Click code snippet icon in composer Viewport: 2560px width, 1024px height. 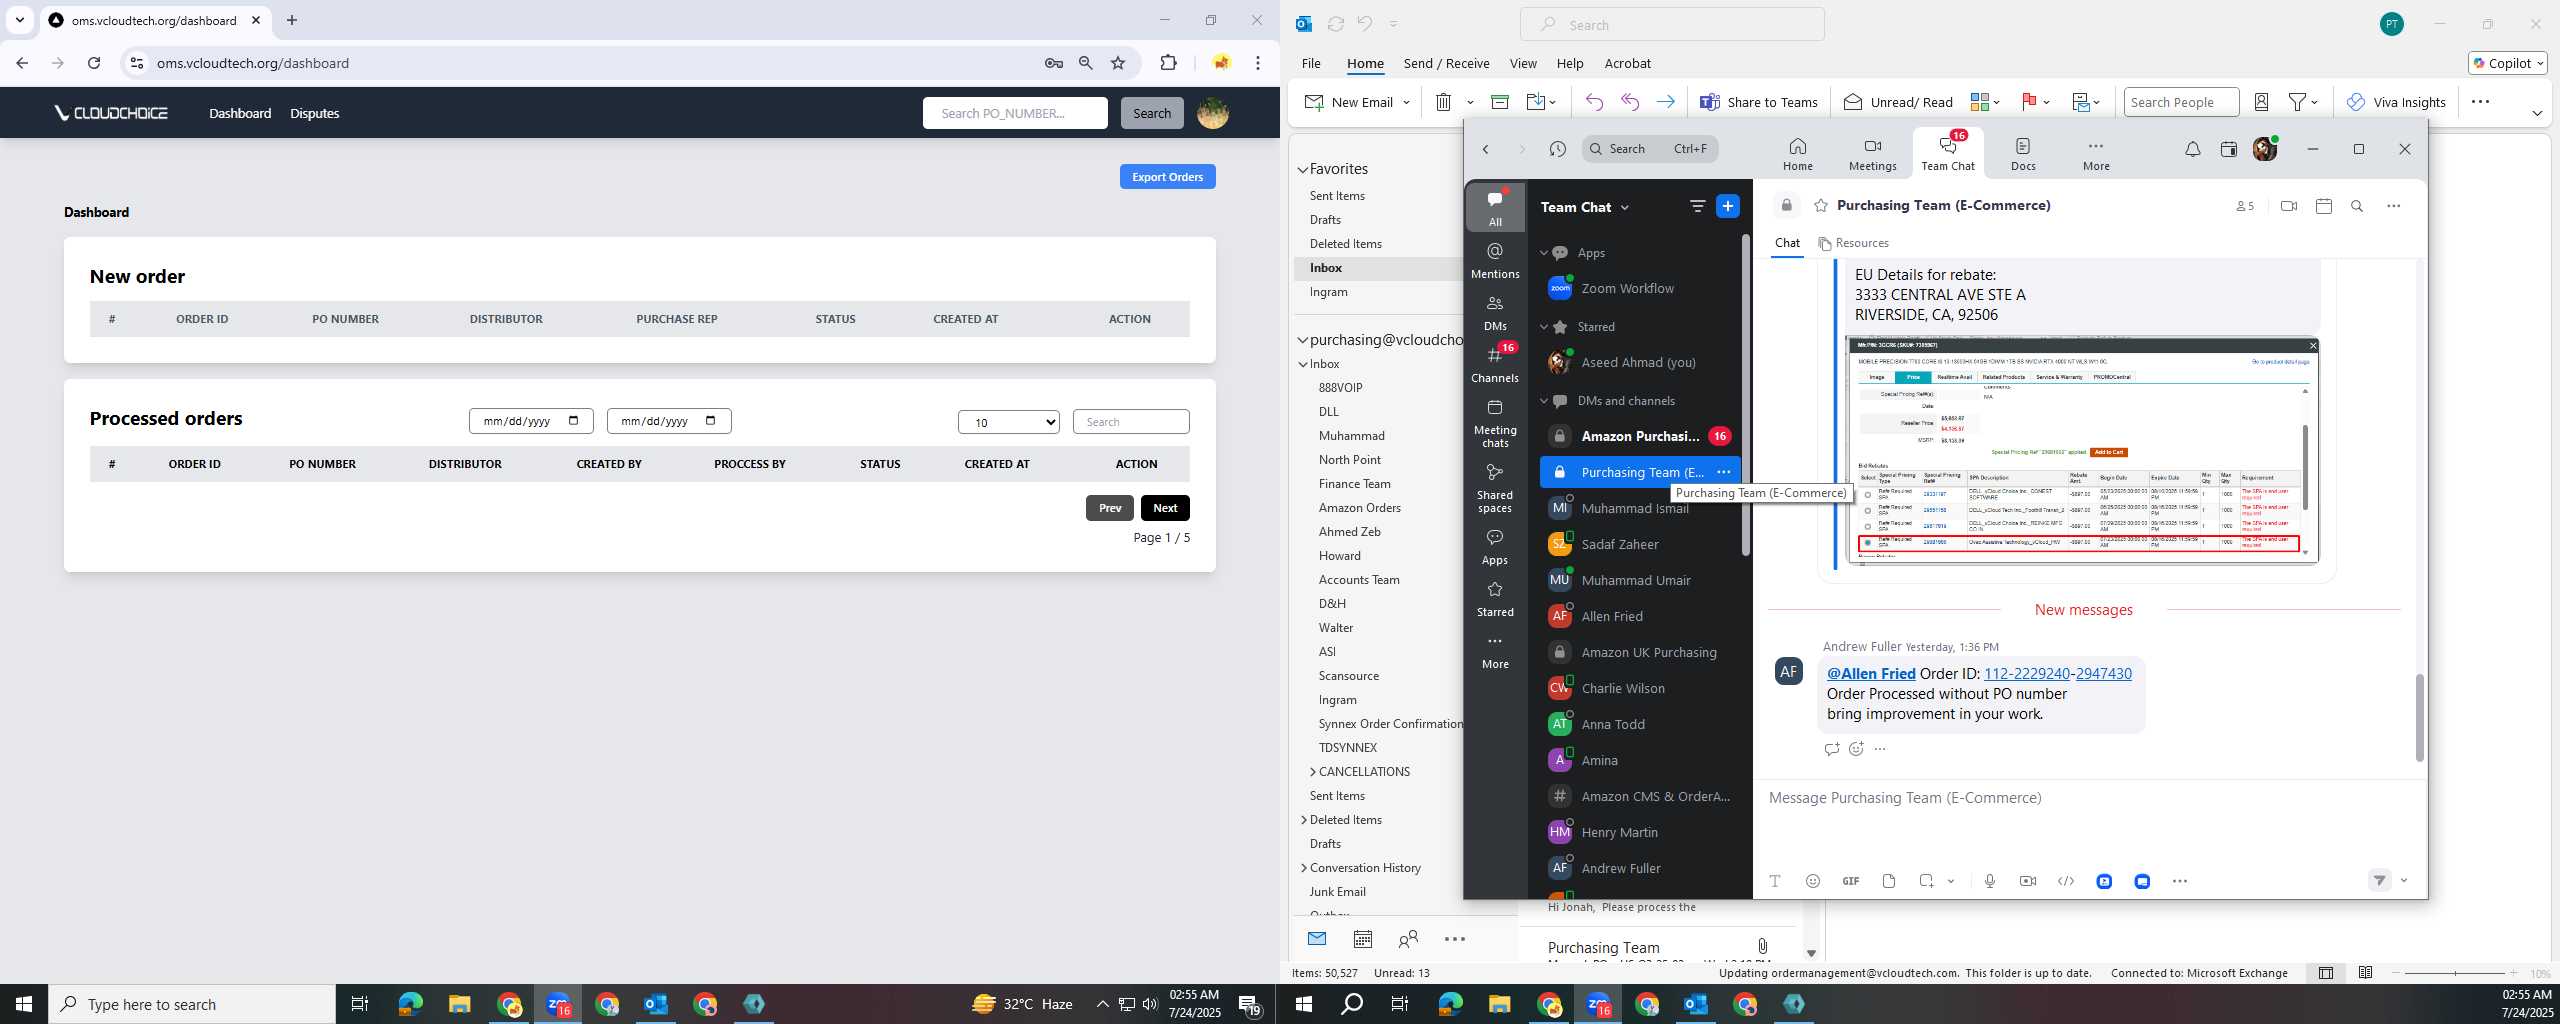coord(2065,881)
